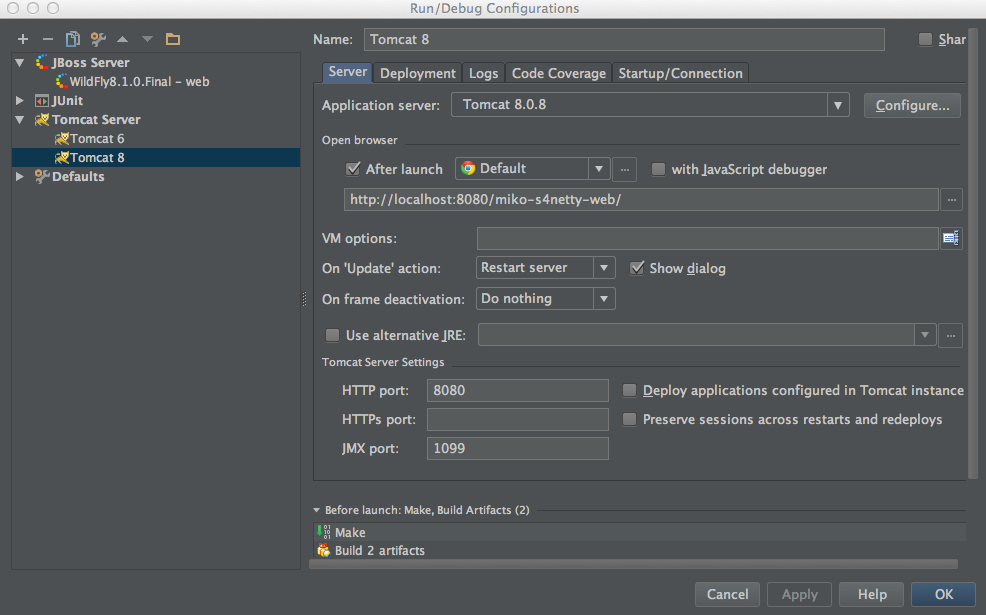986x615 pixels.
Task: Click the horizontal scrollbar under Before launch list
Action: point(634,565)
